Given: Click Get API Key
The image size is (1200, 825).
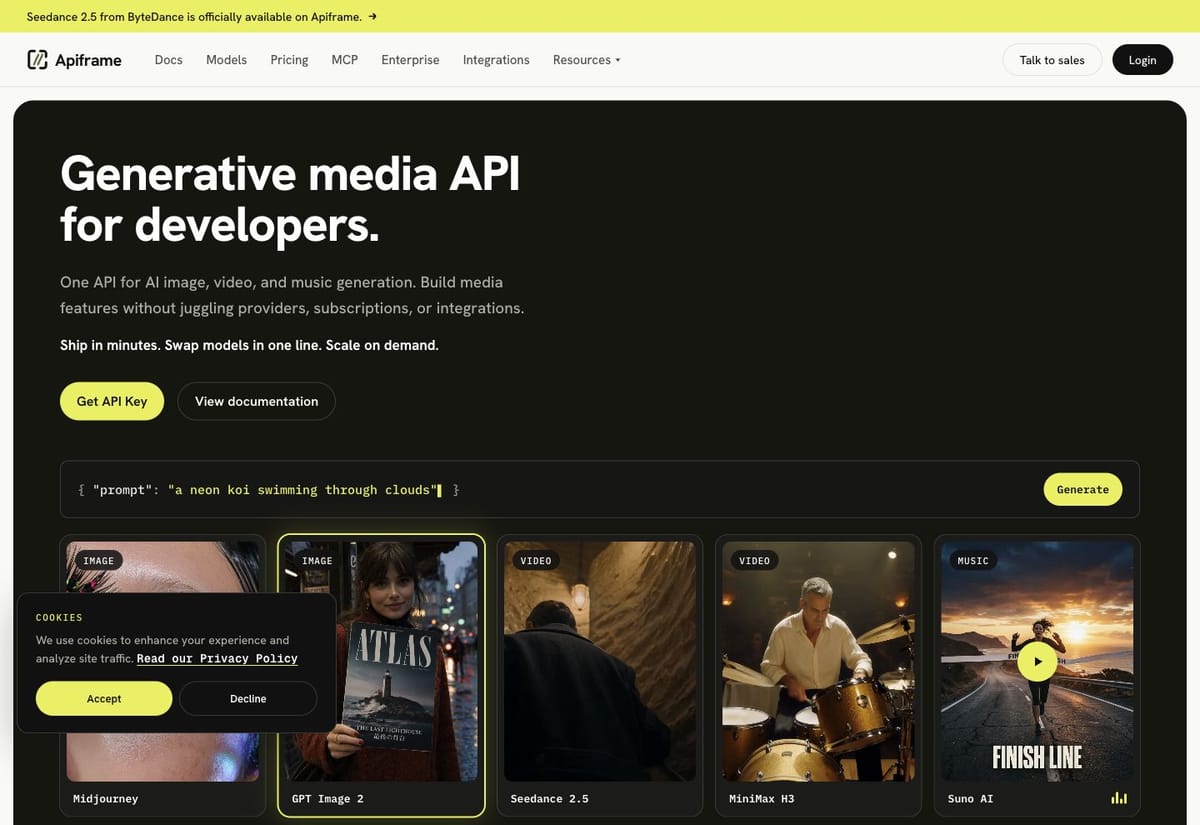Looking at the screenshot, I should (x=112, y=401).
